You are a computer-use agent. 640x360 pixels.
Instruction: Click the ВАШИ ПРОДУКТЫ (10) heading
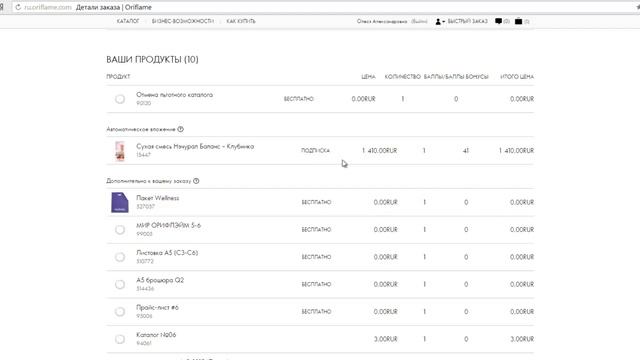coord(152,60)
